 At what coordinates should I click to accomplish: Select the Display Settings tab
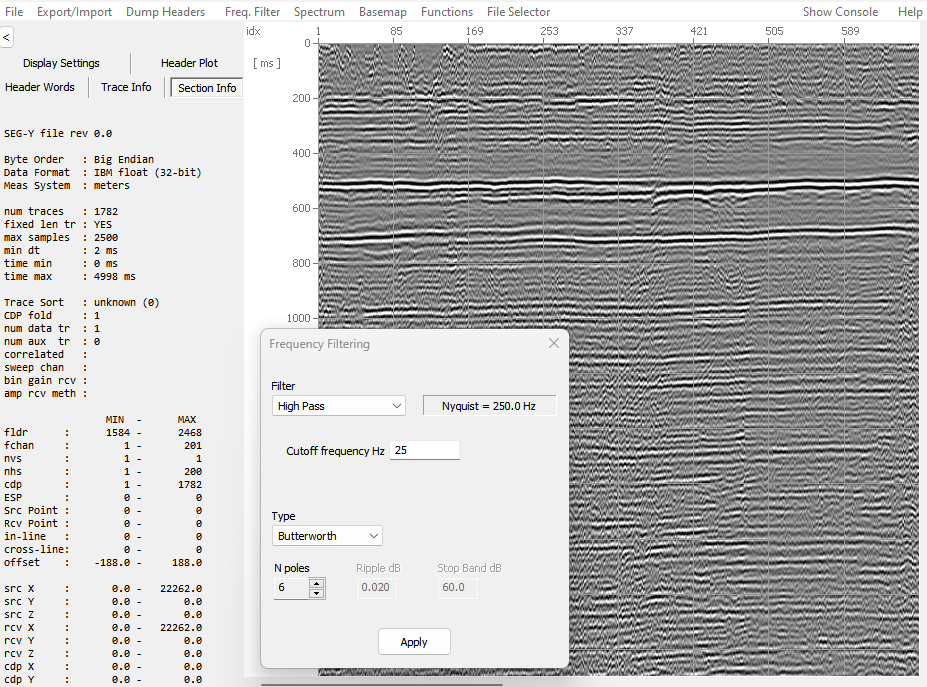point(61,63)
